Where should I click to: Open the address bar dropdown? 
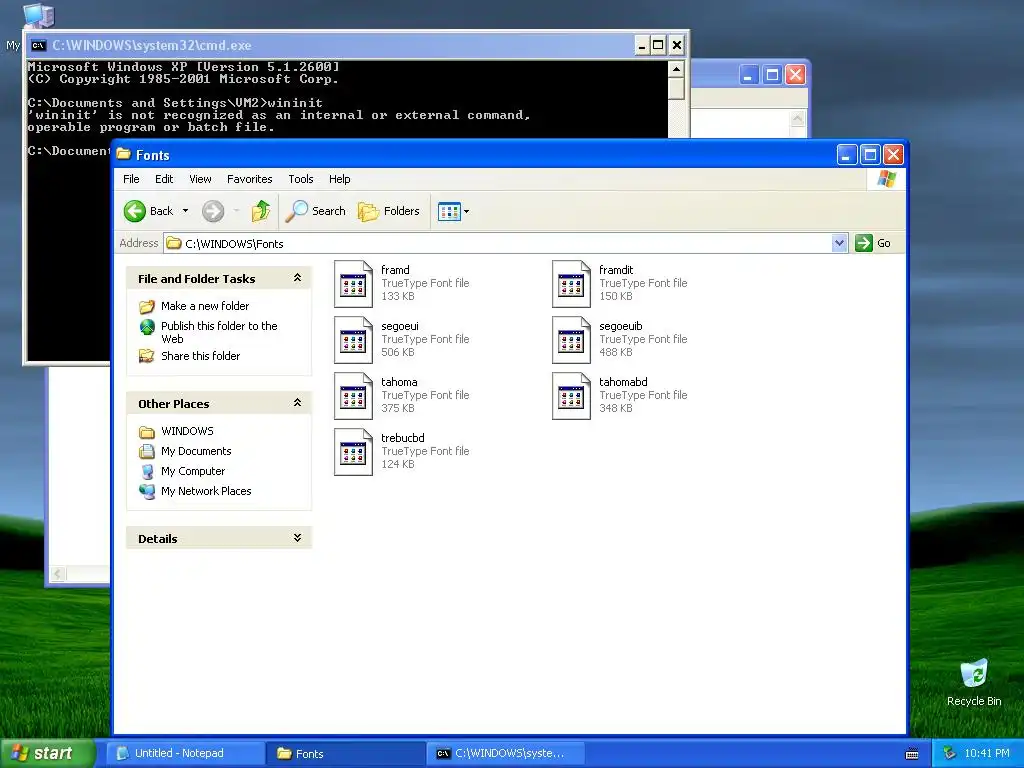click(839, 243)
